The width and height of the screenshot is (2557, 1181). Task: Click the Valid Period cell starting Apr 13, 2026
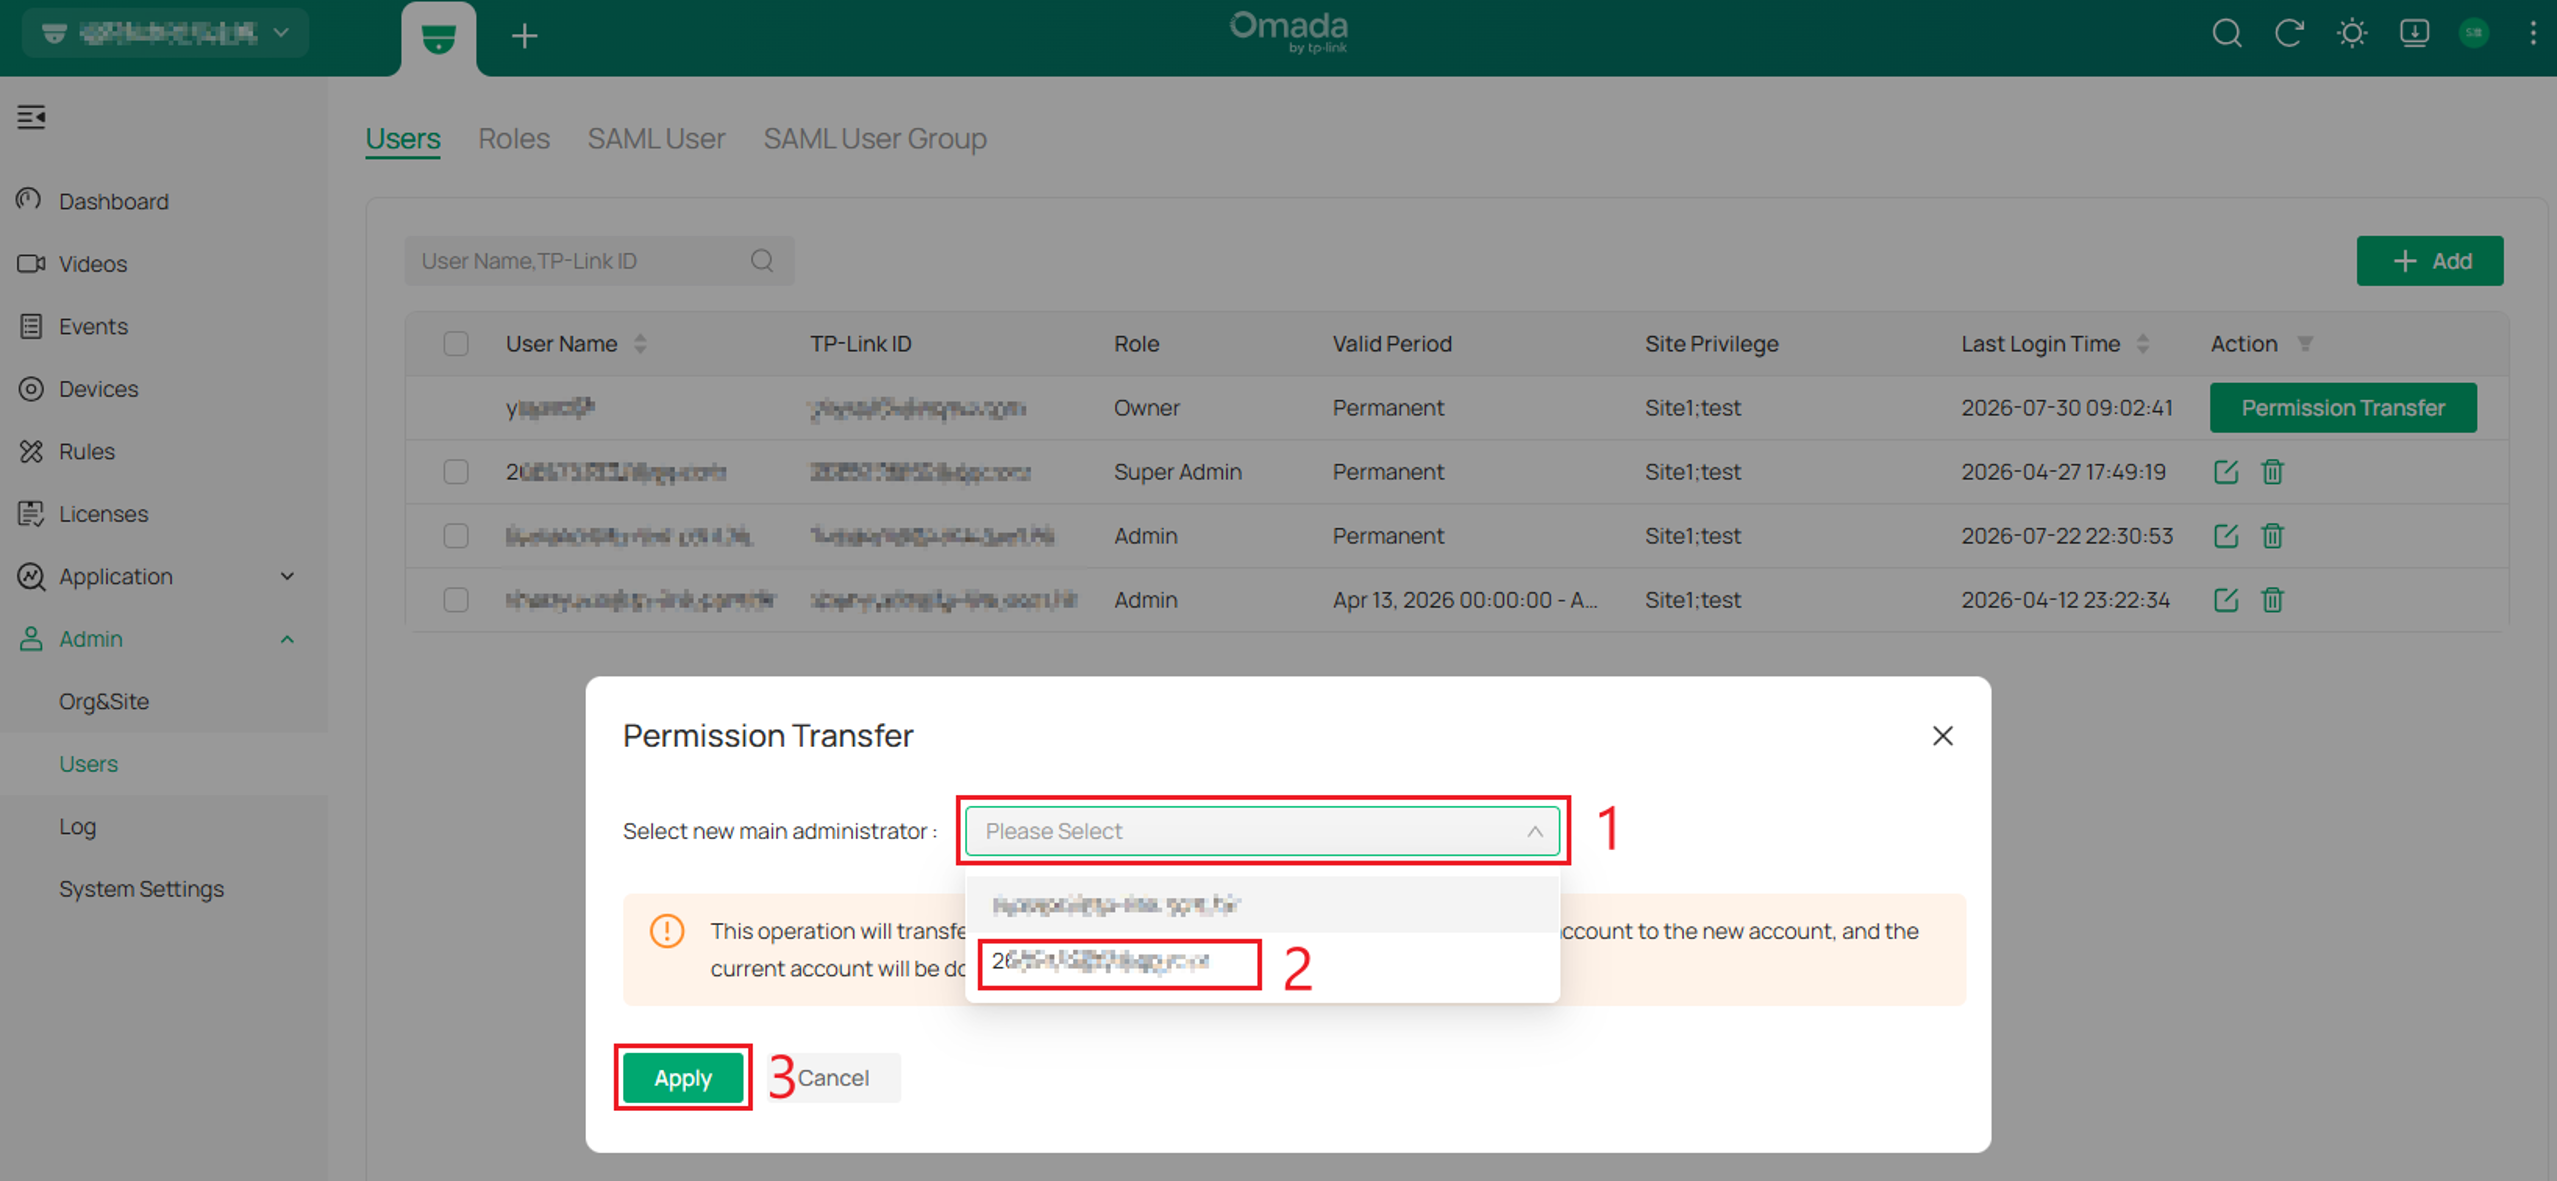click(1464, 600)
